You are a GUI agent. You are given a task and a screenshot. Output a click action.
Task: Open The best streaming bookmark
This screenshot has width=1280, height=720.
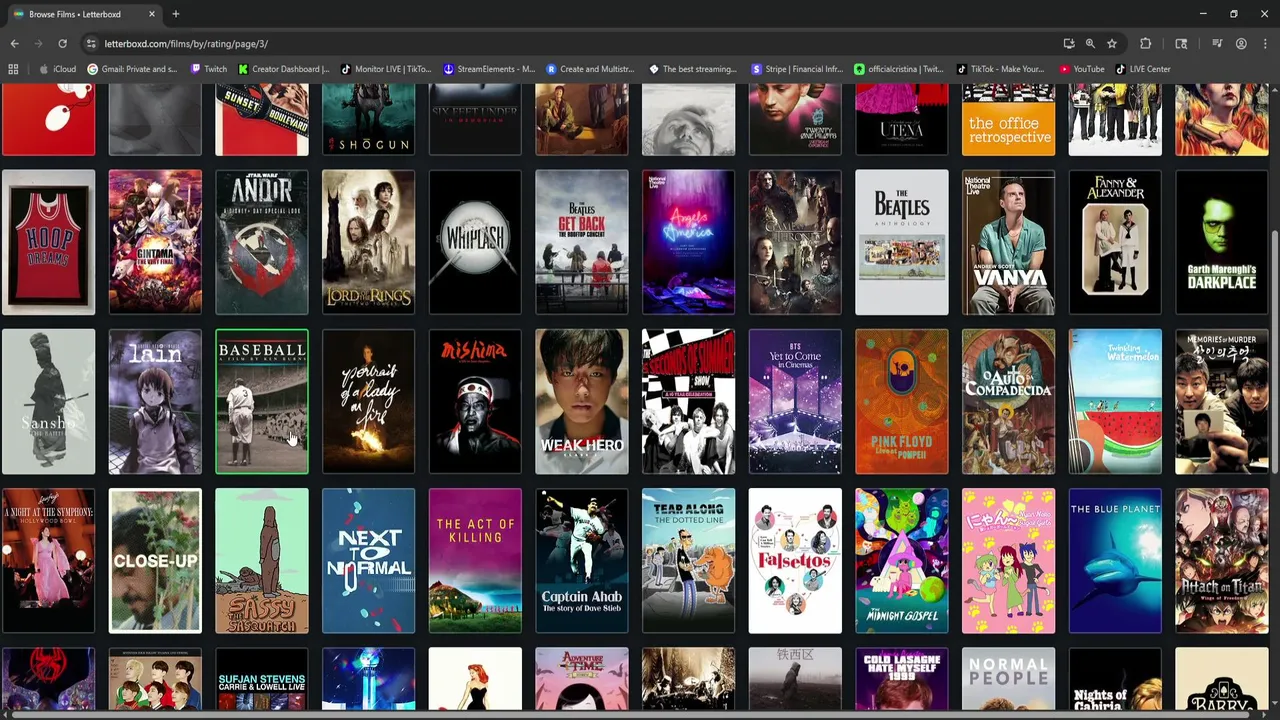click(693, 69)
